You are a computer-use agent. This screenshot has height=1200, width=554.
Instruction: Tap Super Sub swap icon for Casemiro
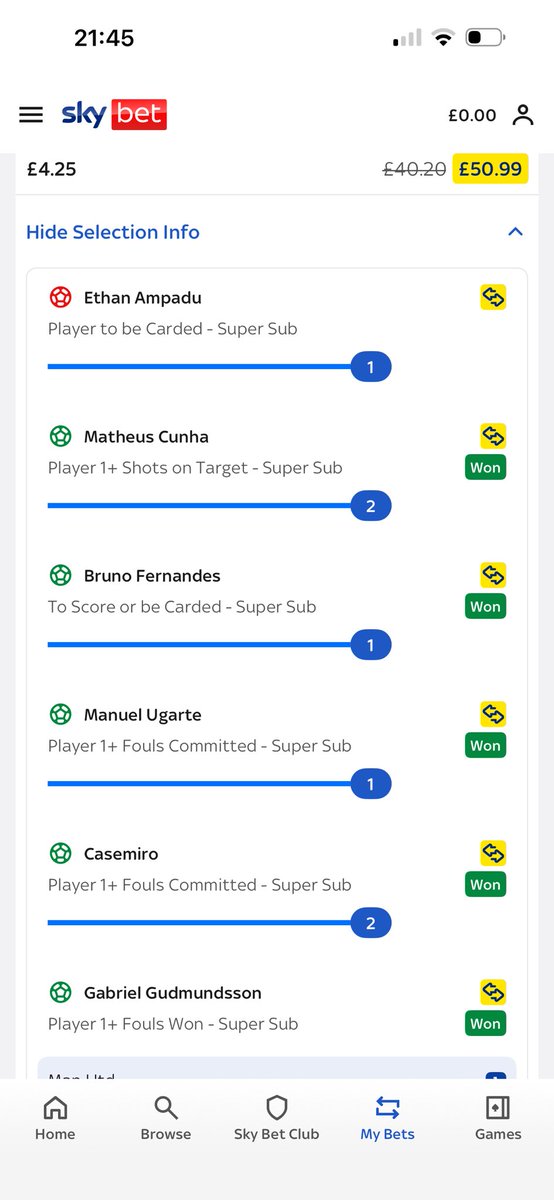pyautogui.click(x=493, y=853)
